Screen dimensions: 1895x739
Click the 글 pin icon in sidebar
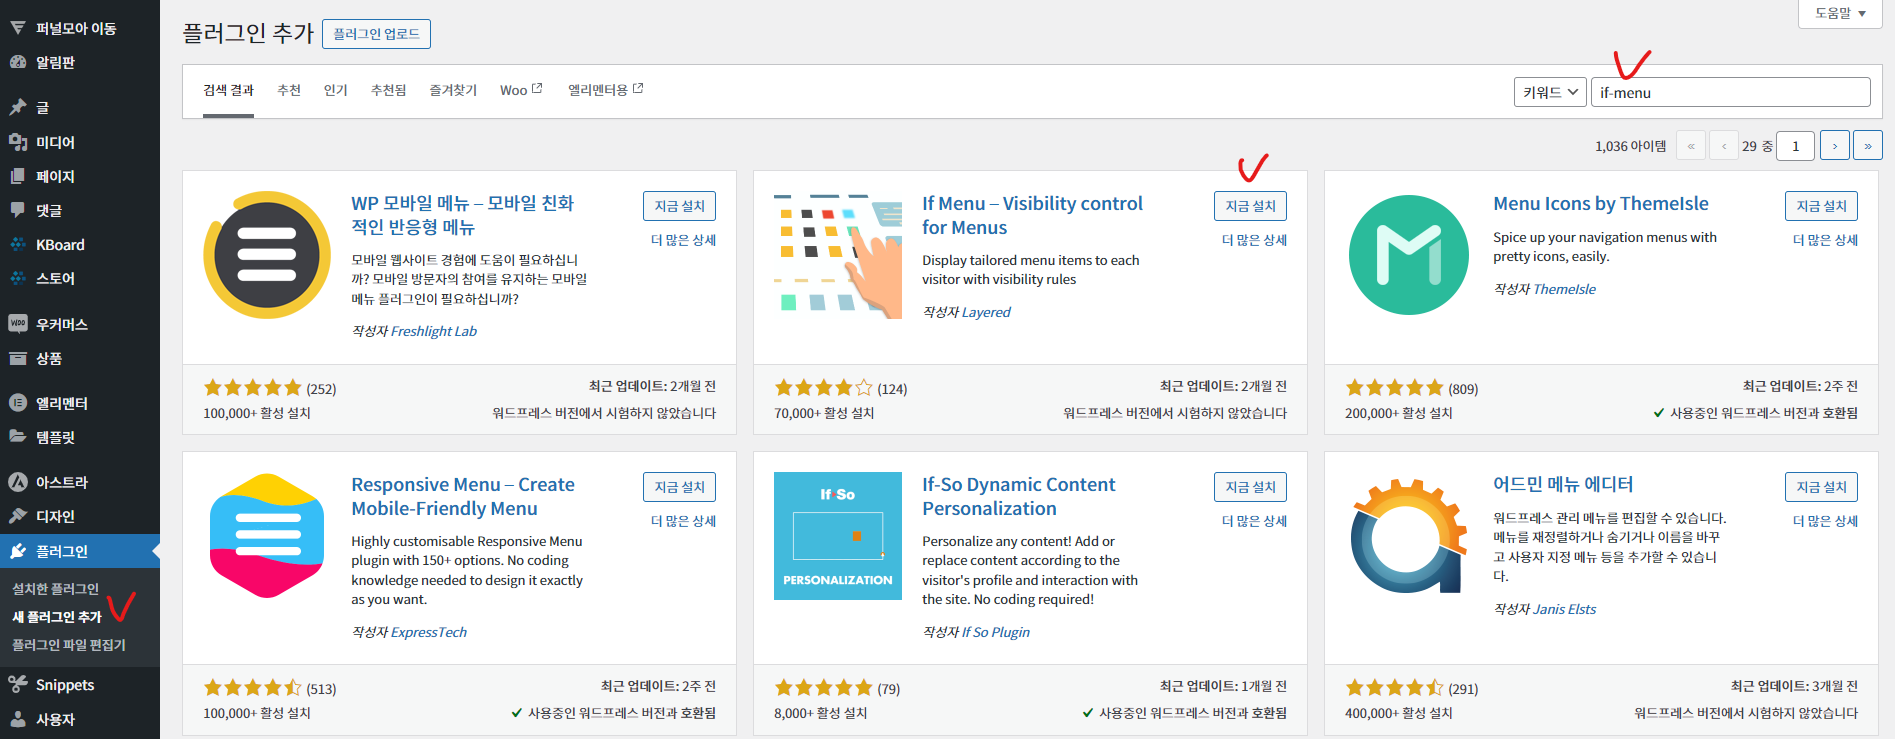click(x=18, y=107)
